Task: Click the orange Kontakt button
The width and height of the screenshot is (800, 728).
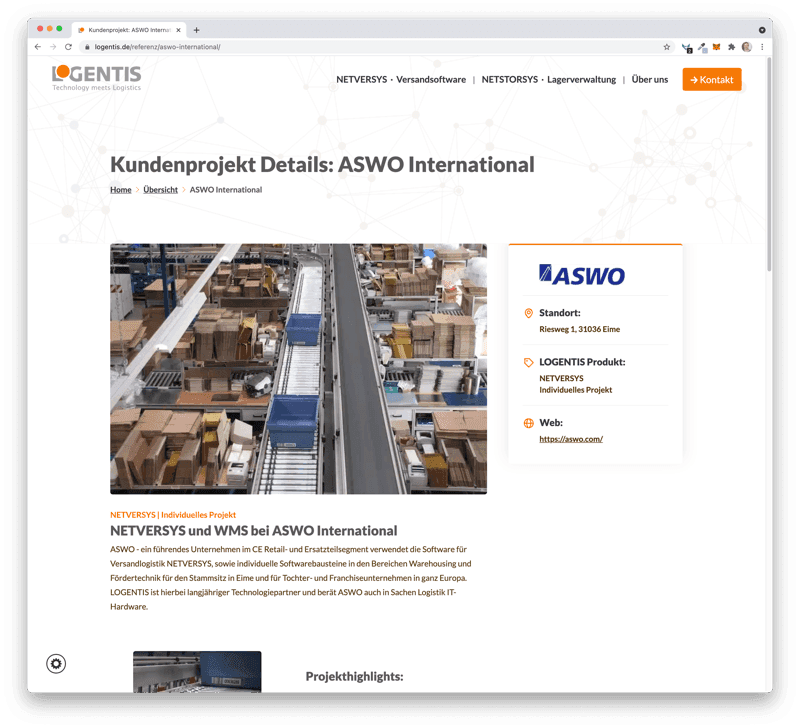Action: tap(712, 80)
